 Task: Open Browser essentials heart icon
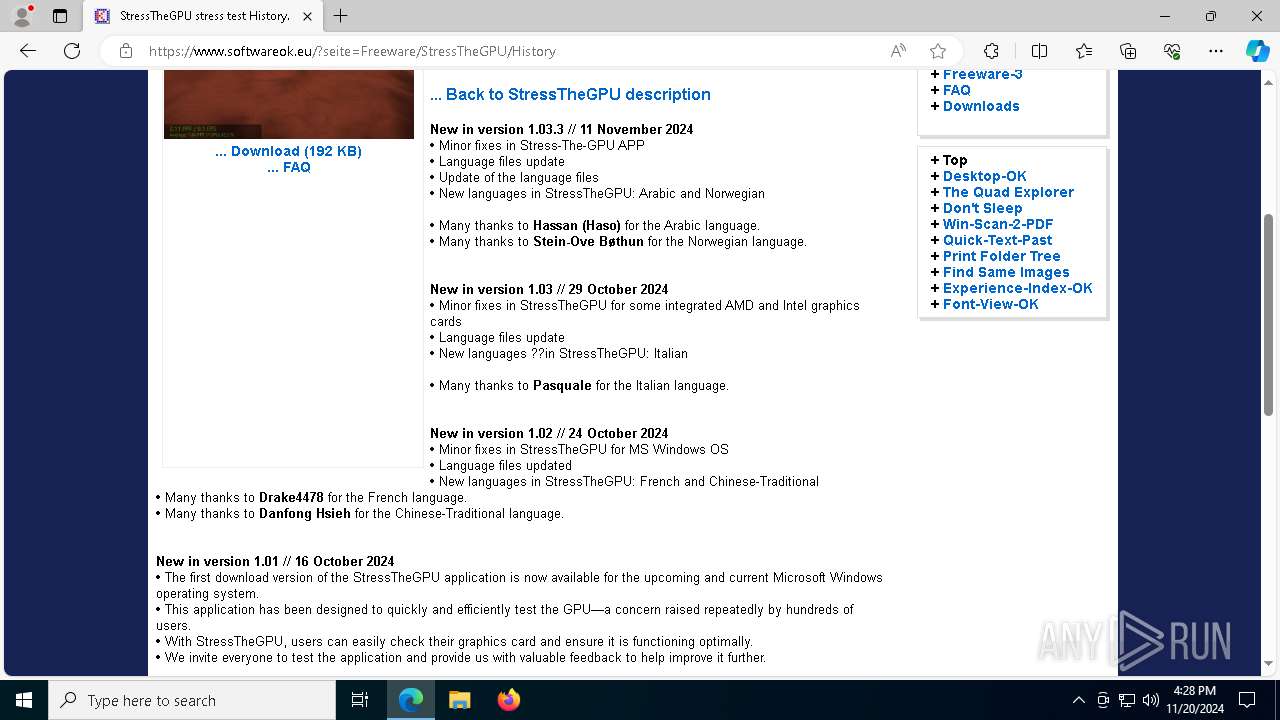pos(1172,51)
